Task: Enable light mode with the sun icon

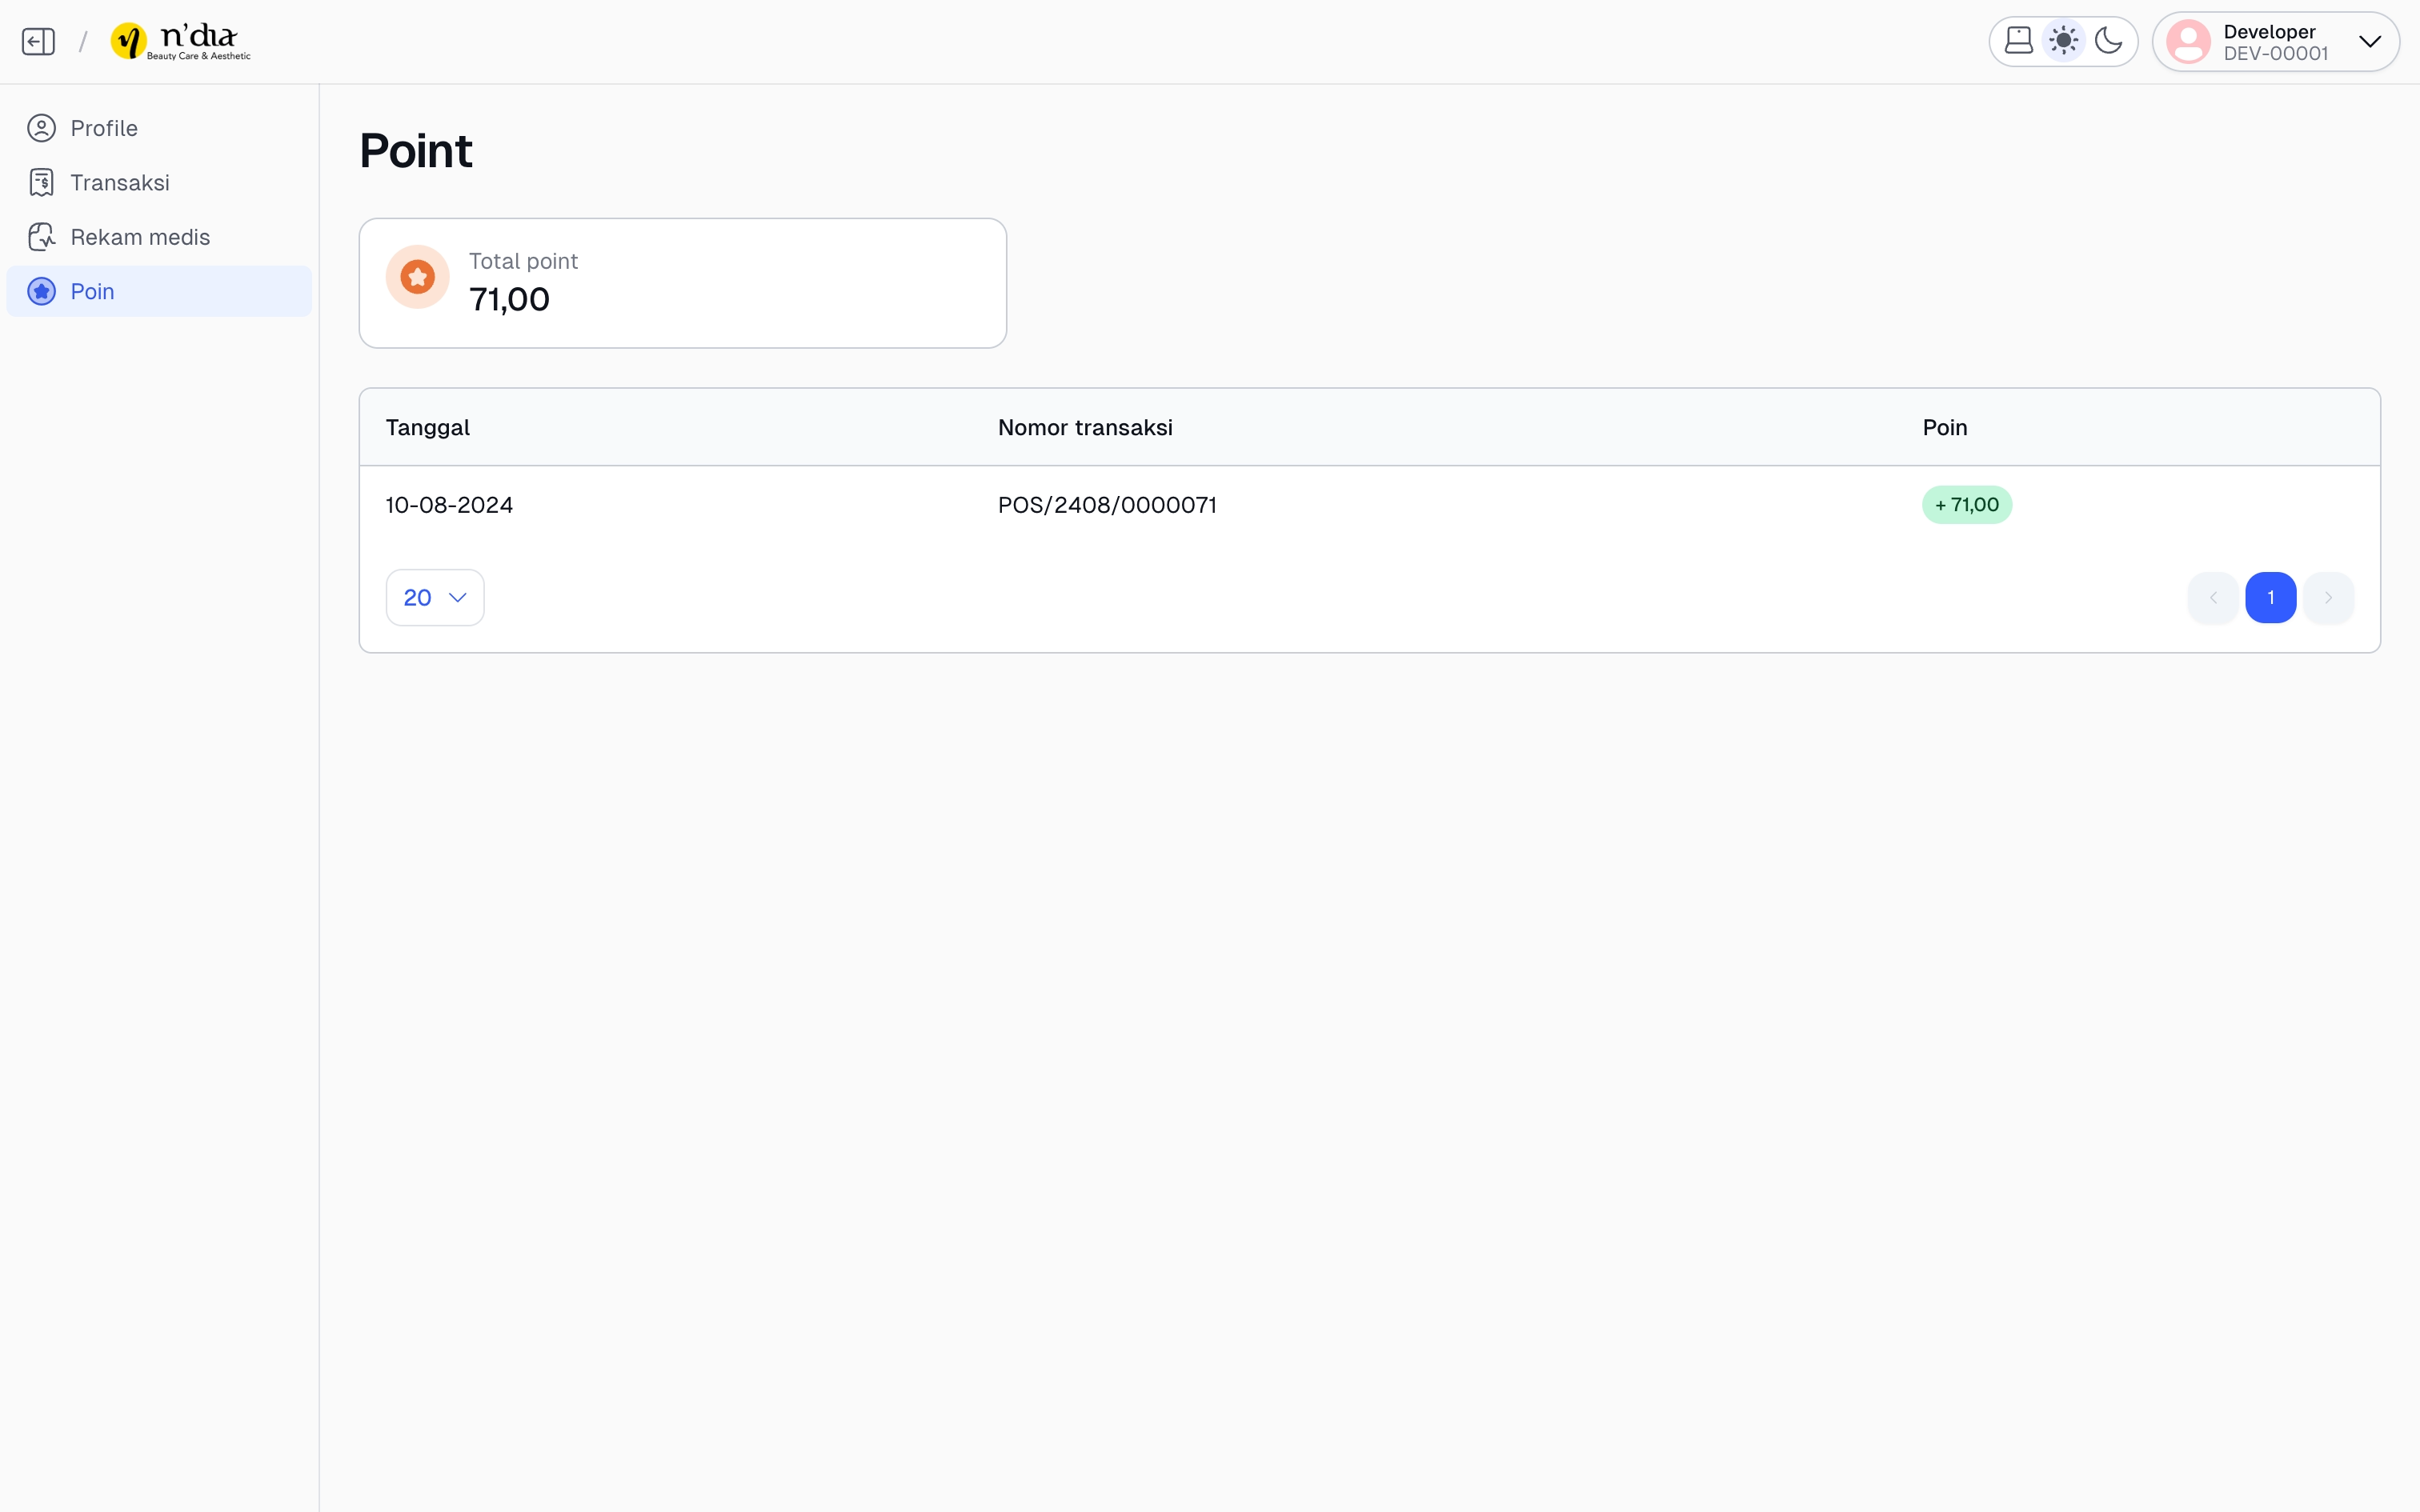Action: 2063,41
